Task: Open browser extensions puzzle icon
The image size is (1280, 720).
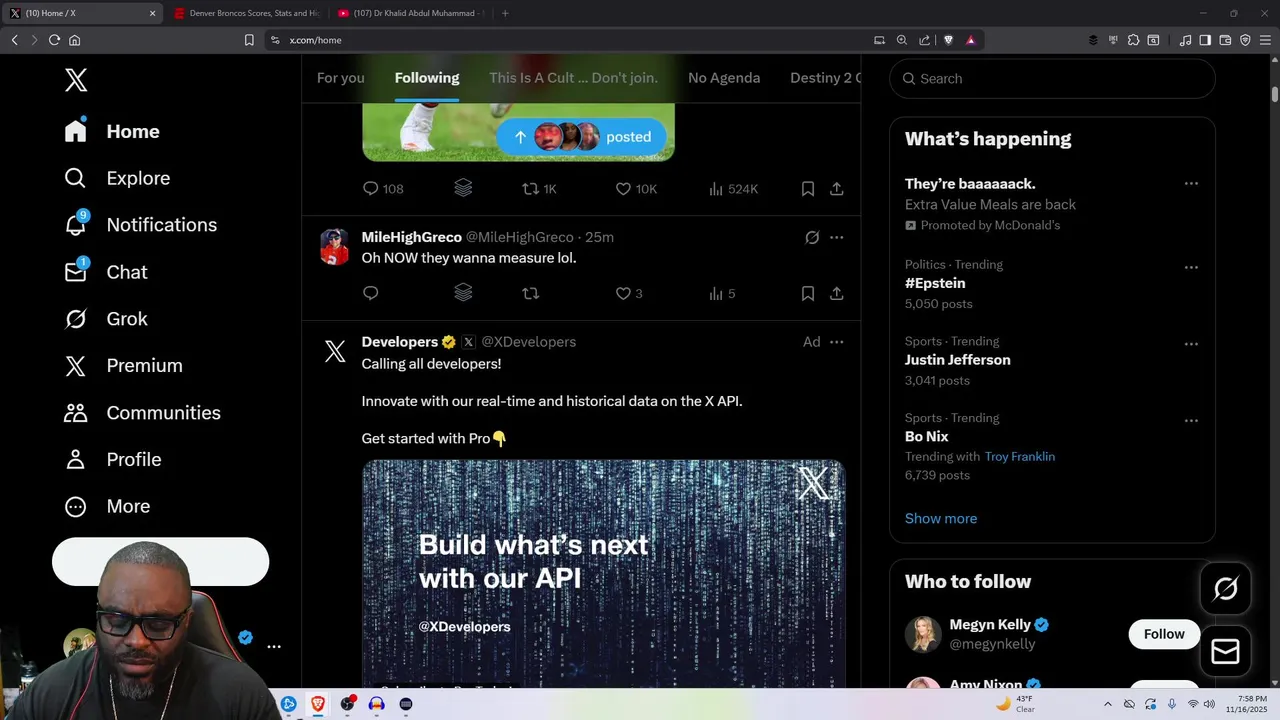Action: 1133,40
